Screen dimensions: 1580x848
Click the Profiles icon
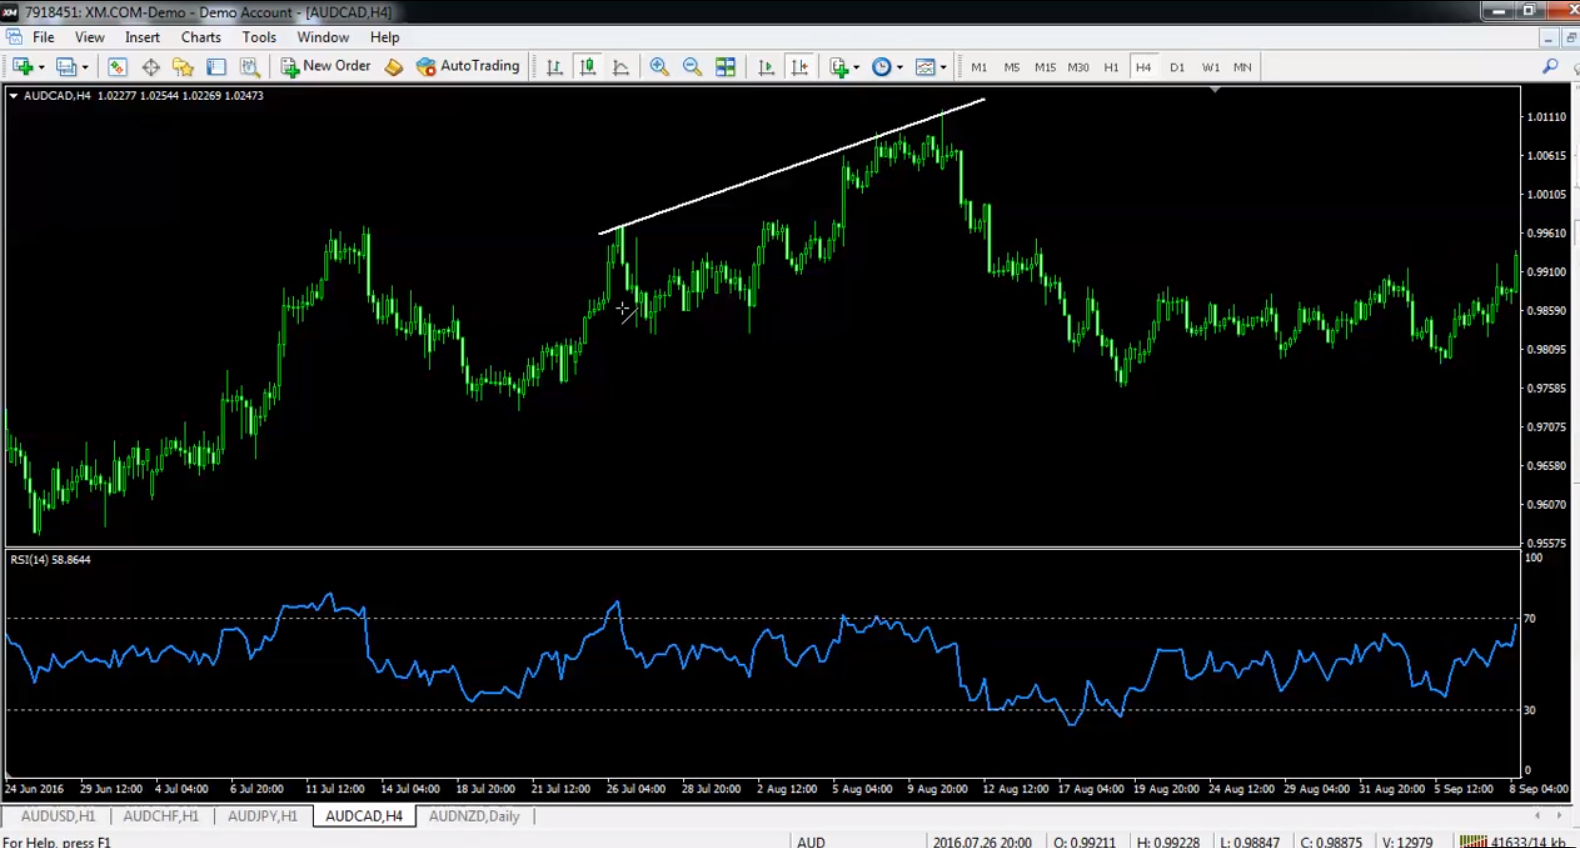[66, 67]
